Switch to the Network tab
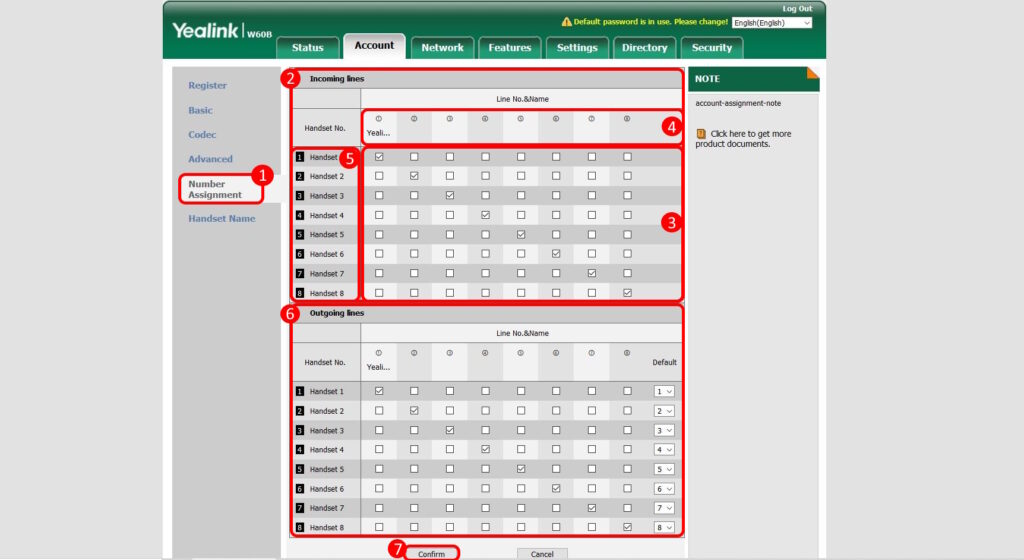This screenshot has height=560, width=1024. [x=442, y=47]
